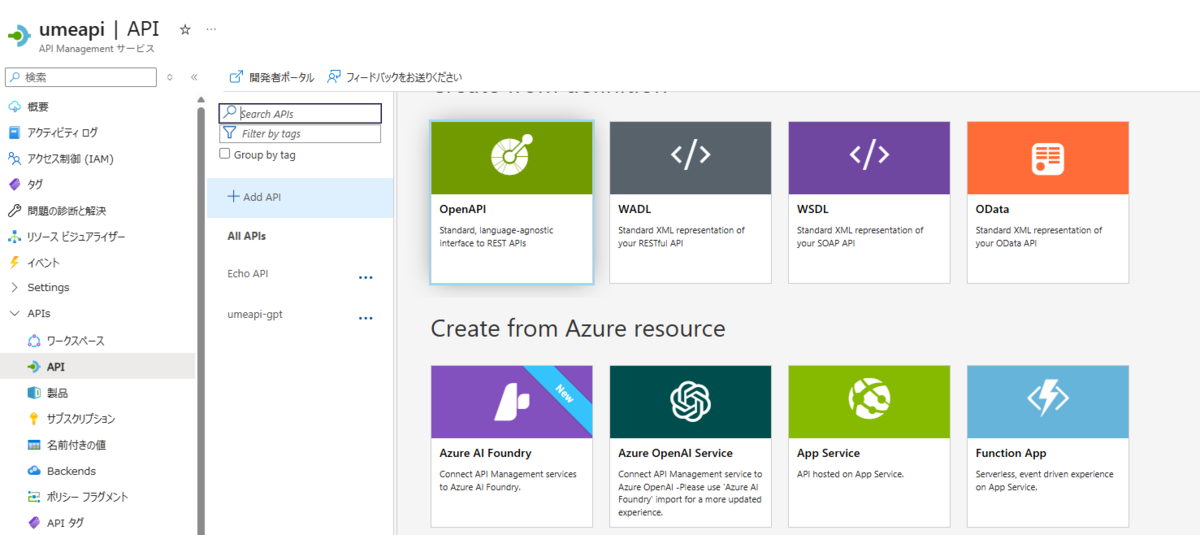Open the umeapi-gpt context menu dots
The image size is (1200, 535).
coord(365,318)
